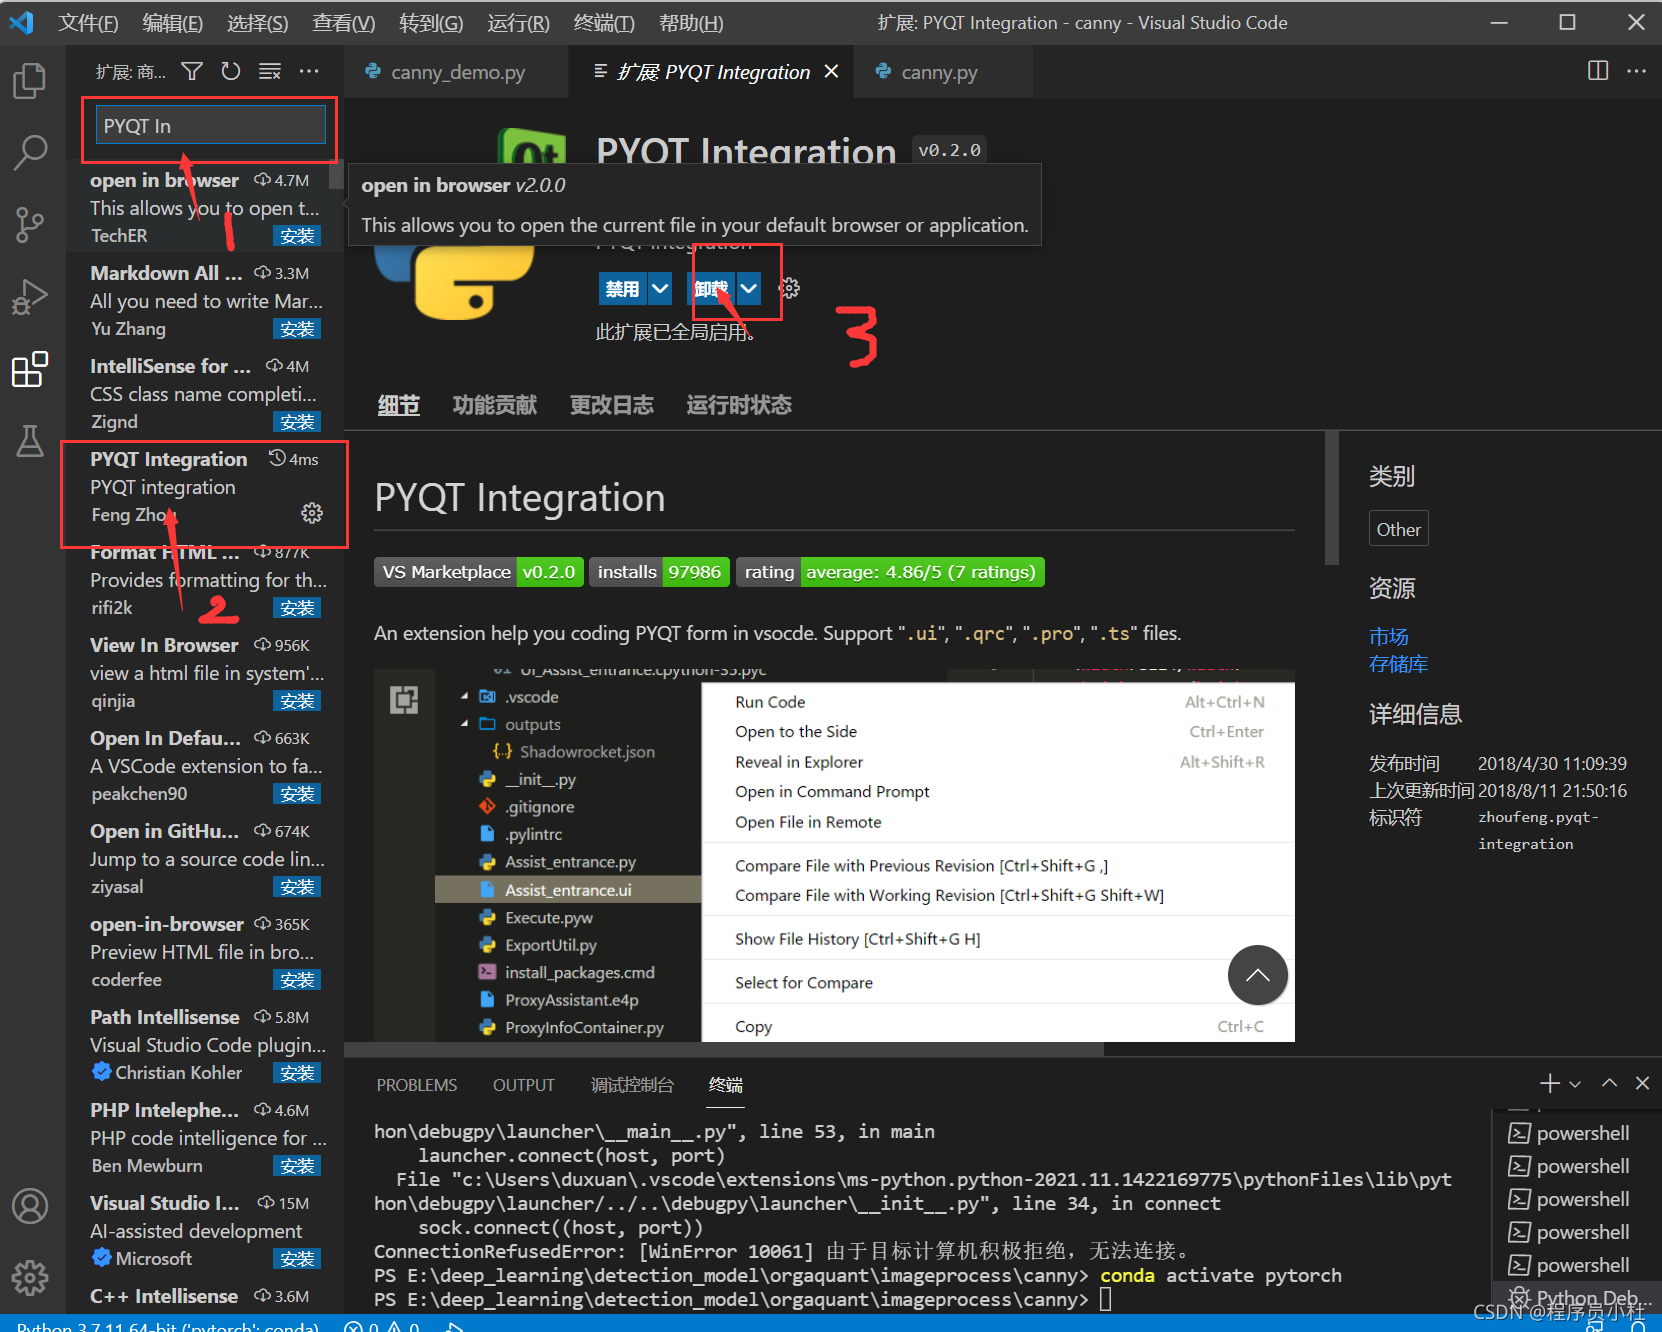Open the Run and Debug view
Screen dimensions: 1662x1332
tap(30, 297)
